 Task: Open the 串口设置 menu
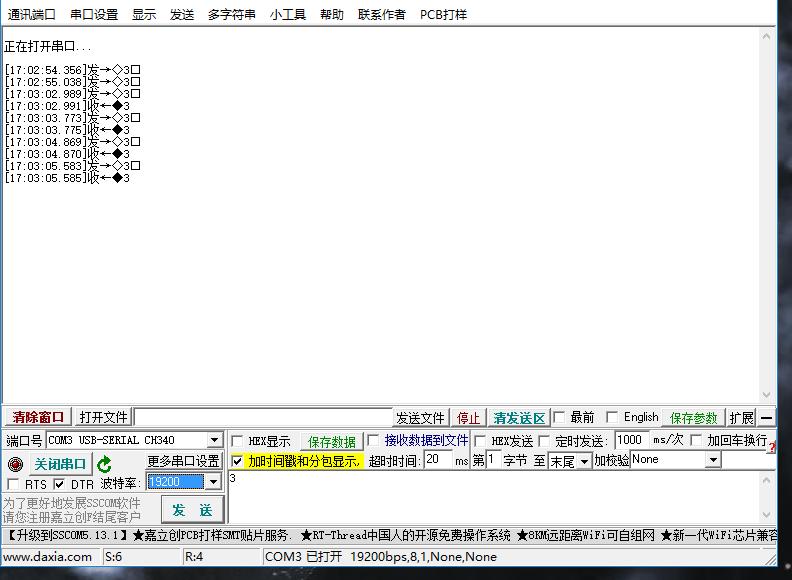tap(94, 14)
